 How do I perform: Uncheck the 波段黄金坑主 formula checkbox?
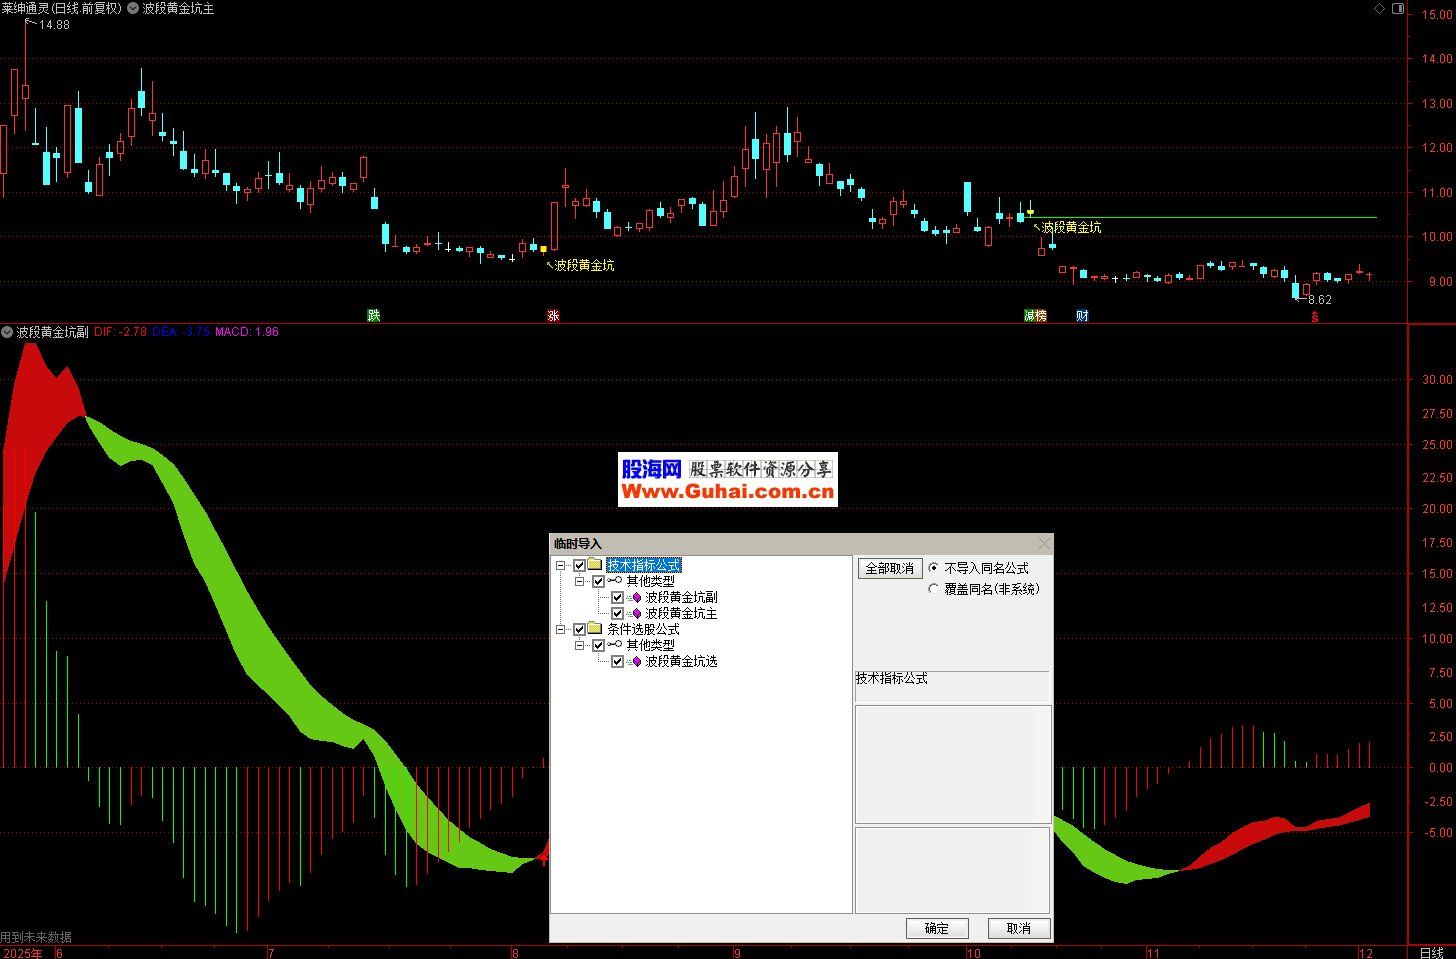click(617, 614)
